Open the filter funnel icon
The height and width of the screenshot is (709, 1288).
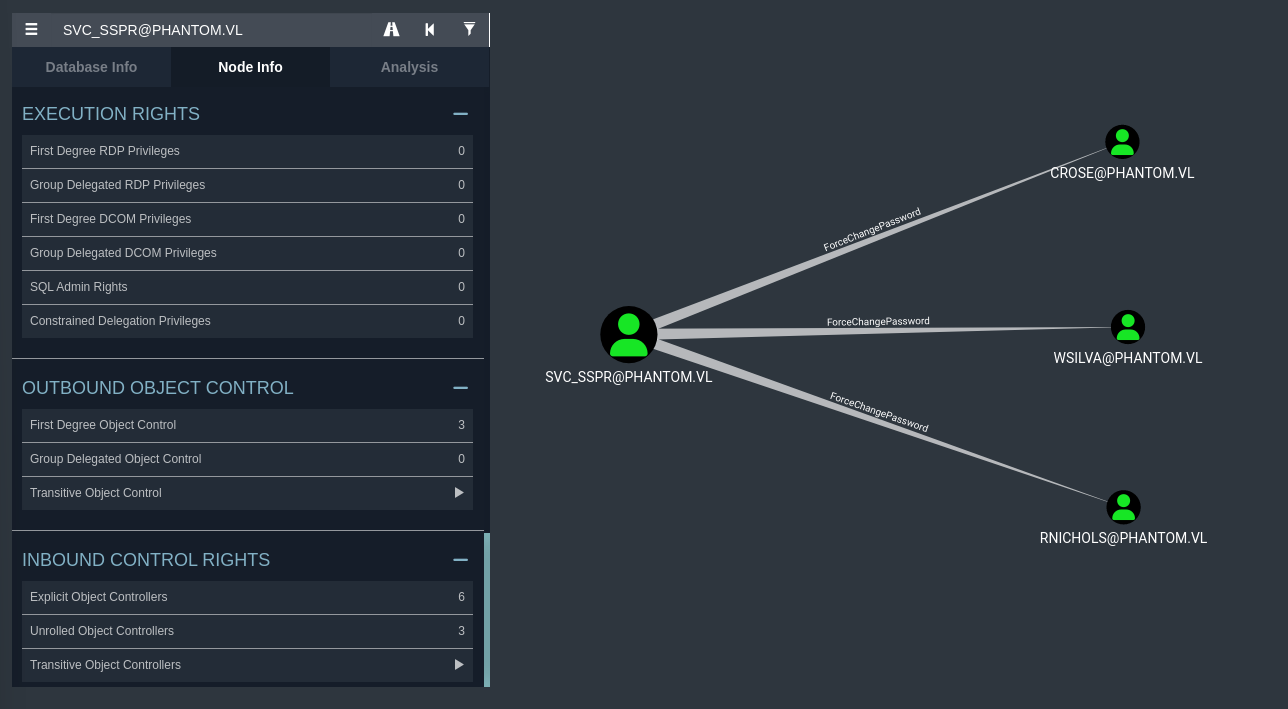pyautogui.click(x=469, y=30)
